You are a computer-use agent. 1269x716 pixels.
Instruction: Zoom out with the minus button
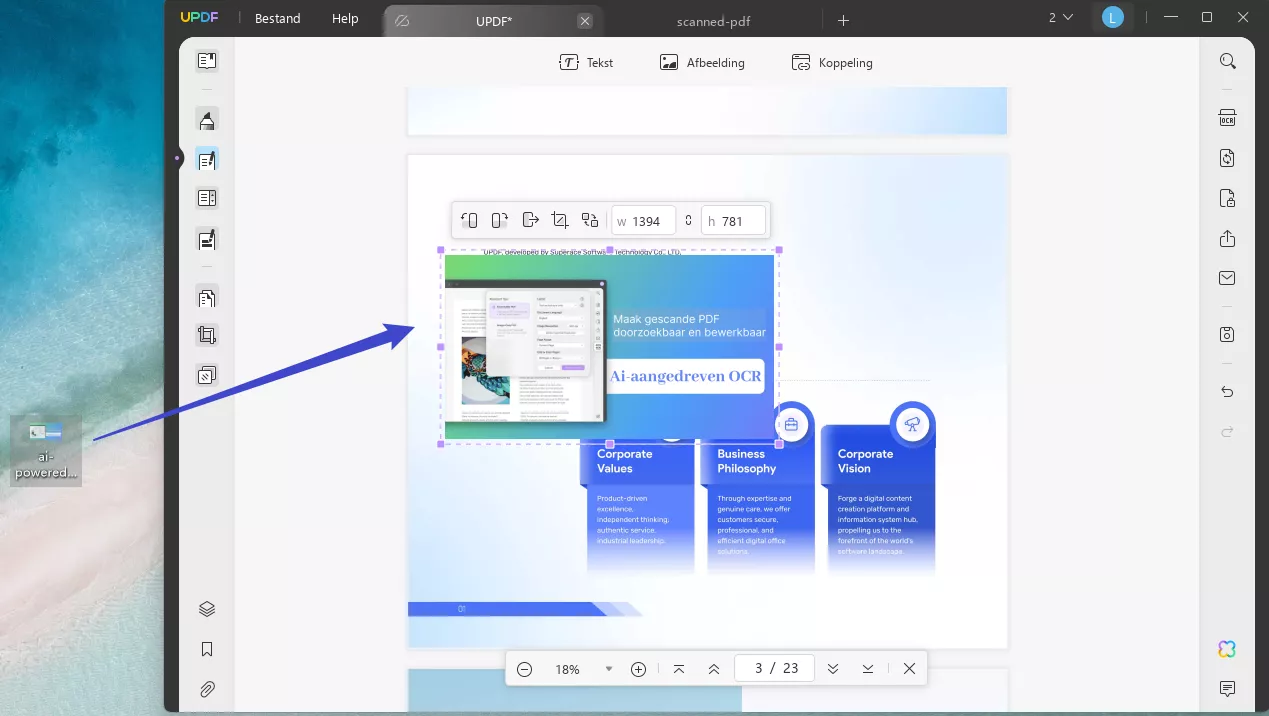click(525, 669)
